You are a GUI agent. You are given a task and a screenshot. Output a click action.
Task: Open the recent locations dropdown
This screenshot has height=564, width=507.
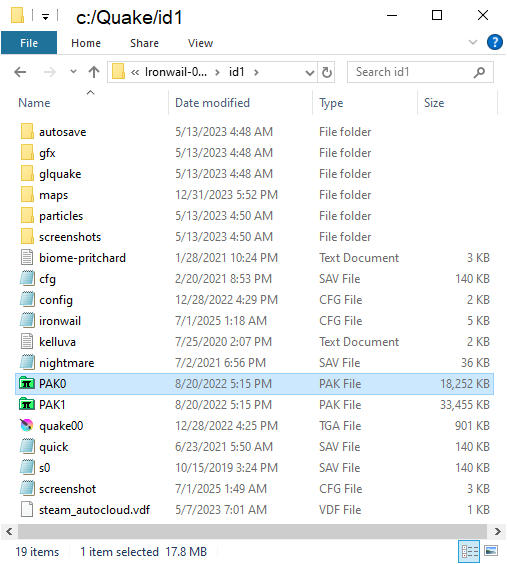coord(73,72)
